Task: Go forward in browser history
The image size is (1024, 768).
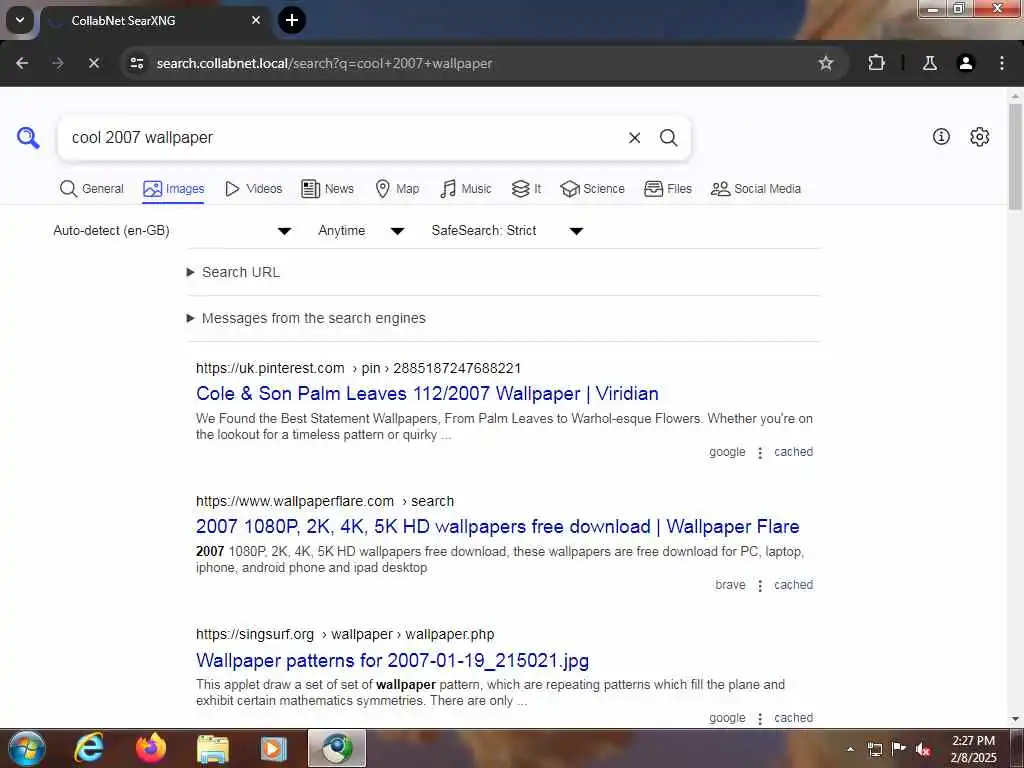Action: [57, 63]
